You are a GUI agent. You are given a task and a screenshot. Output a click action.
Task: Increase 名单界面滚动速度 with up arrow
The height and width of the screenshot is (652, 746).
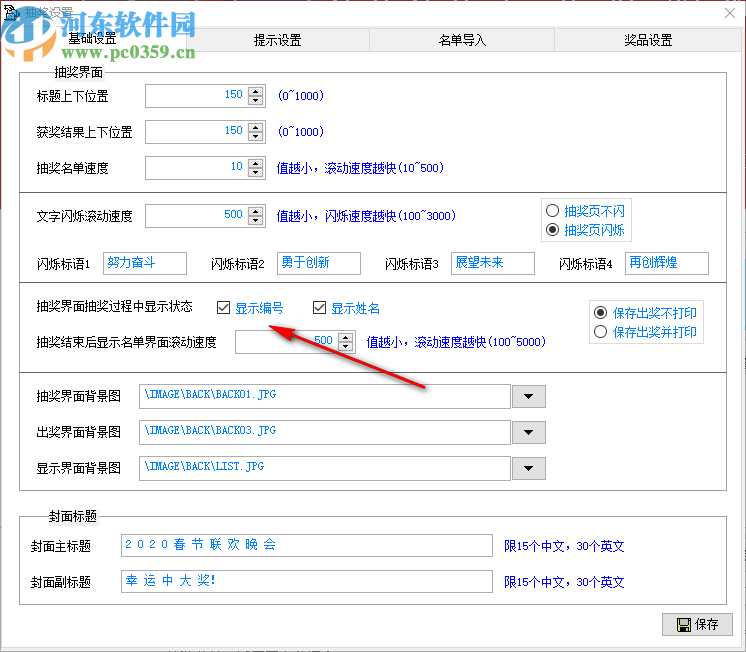(x=346, y=337)
